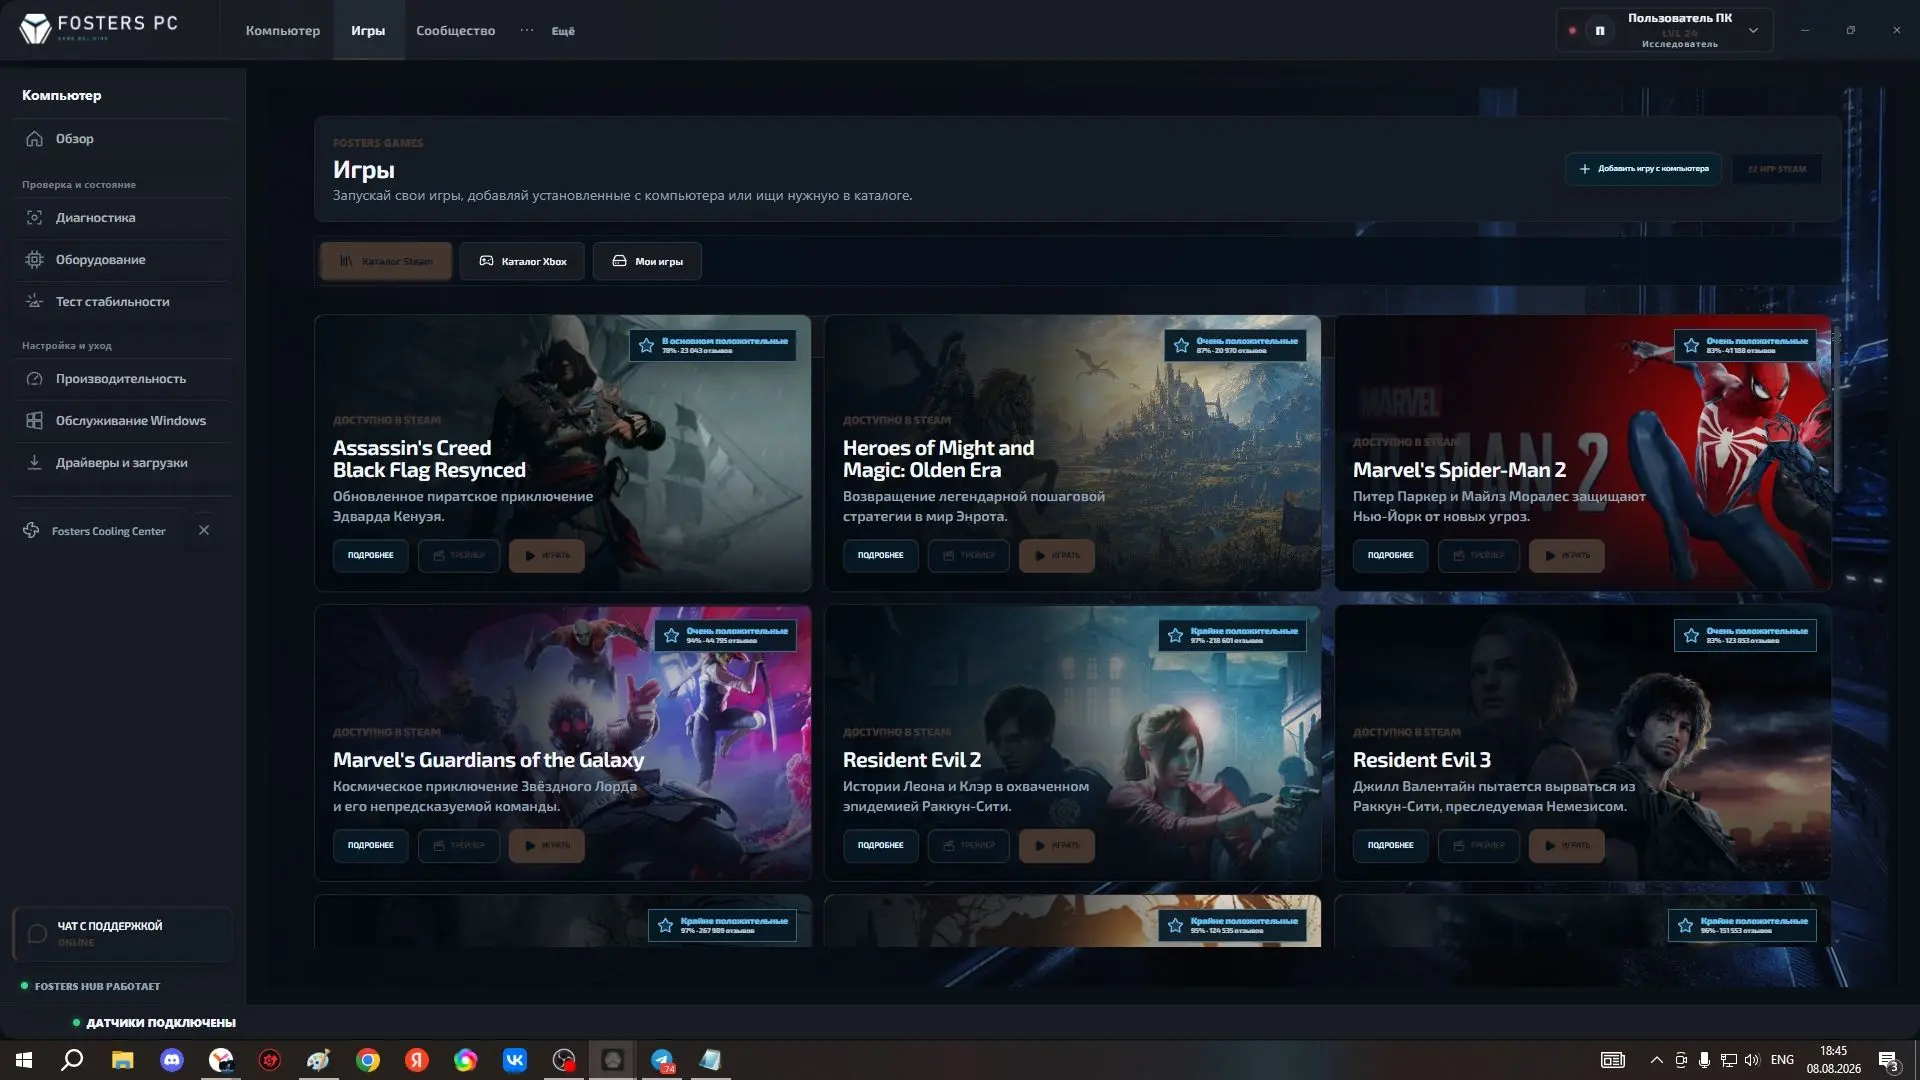This screenshot has height=1080, width=1920.
Task: Play trailer for Assassin's Creed Black Flag
Action: [459, 555]
